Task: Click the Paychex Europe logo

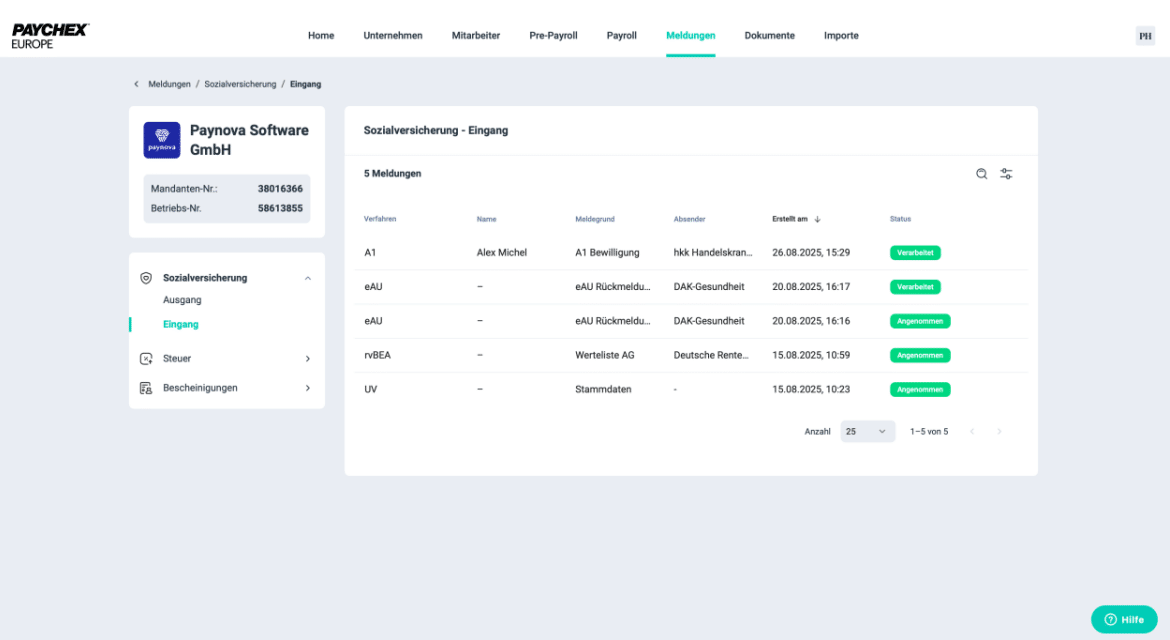Action: [50, 36]
